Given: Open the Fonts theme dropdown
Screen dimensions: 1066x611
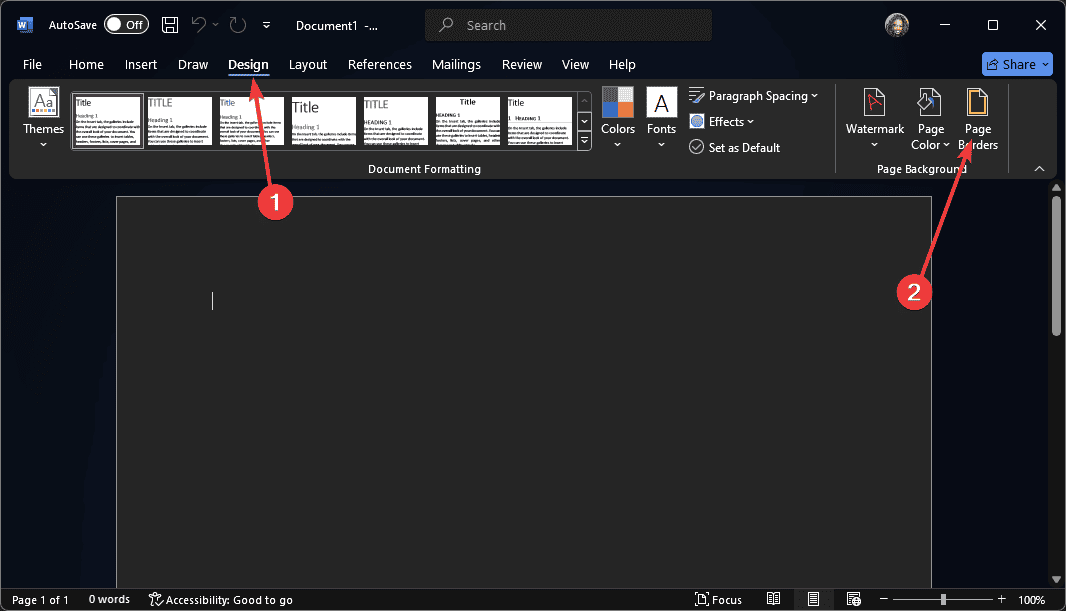Looking at the screenshot, I should (x=661, y=118).
